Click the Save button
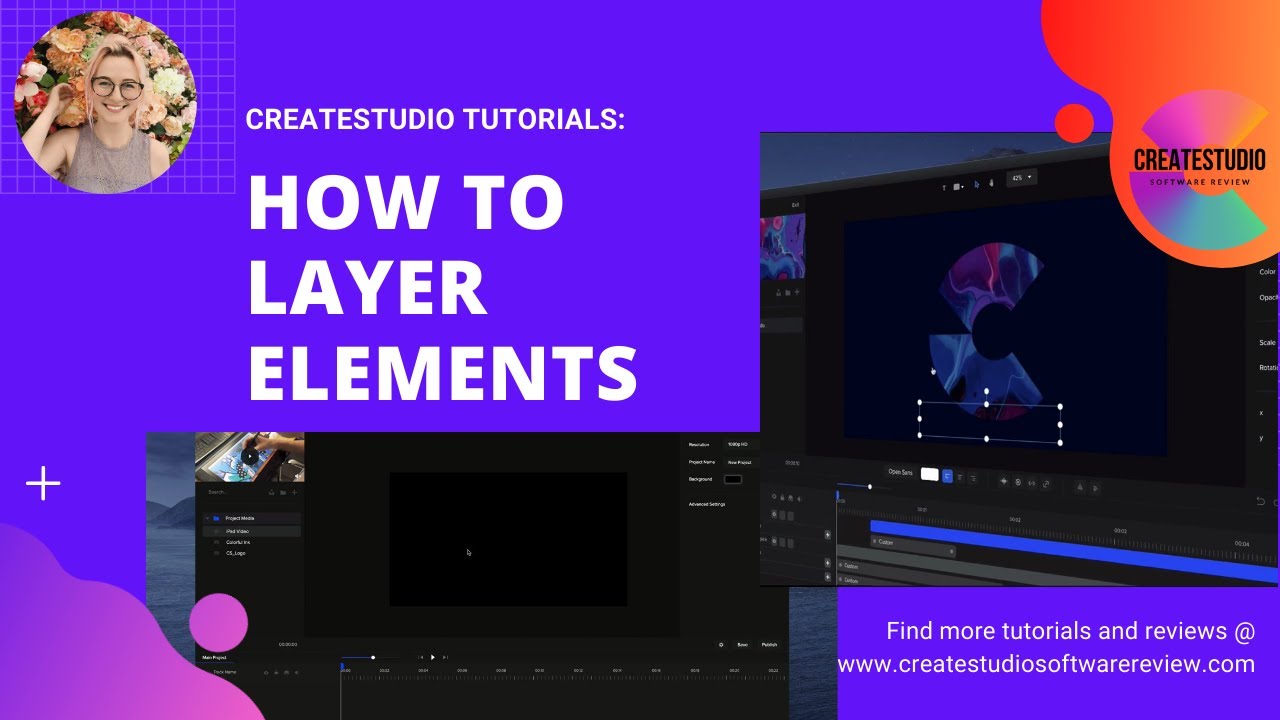Image resolution: width=1280 pixels, height=720 pixels. click(743, 645)
